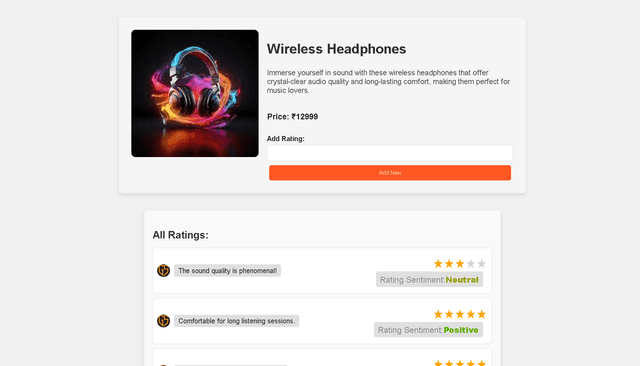Select fifth gray star of phenomenal review
Viewport: 640px width, 366px height.
(x=482, y=264)
